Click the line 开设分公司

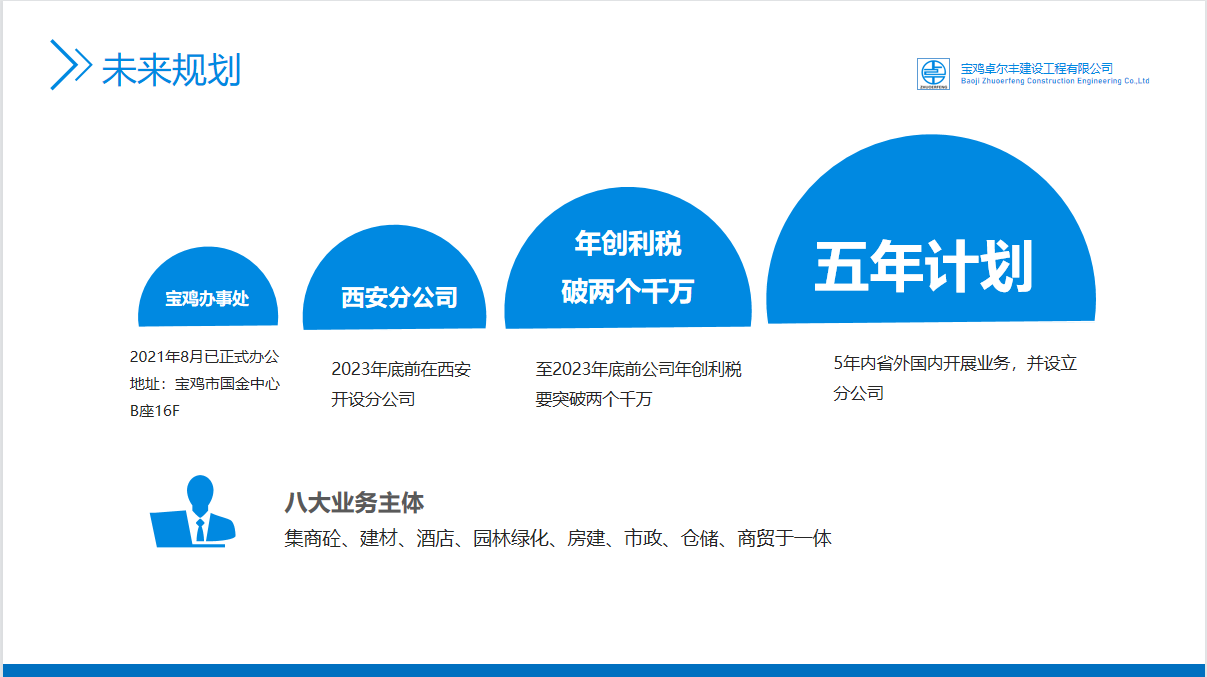[373, 399]
